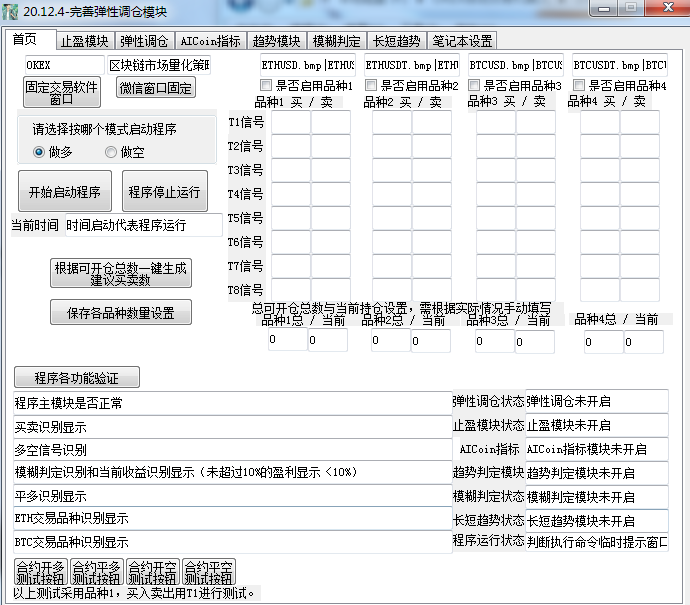
Task: Check the 是否启用品种4 checkbox
Action: (580, 86)
